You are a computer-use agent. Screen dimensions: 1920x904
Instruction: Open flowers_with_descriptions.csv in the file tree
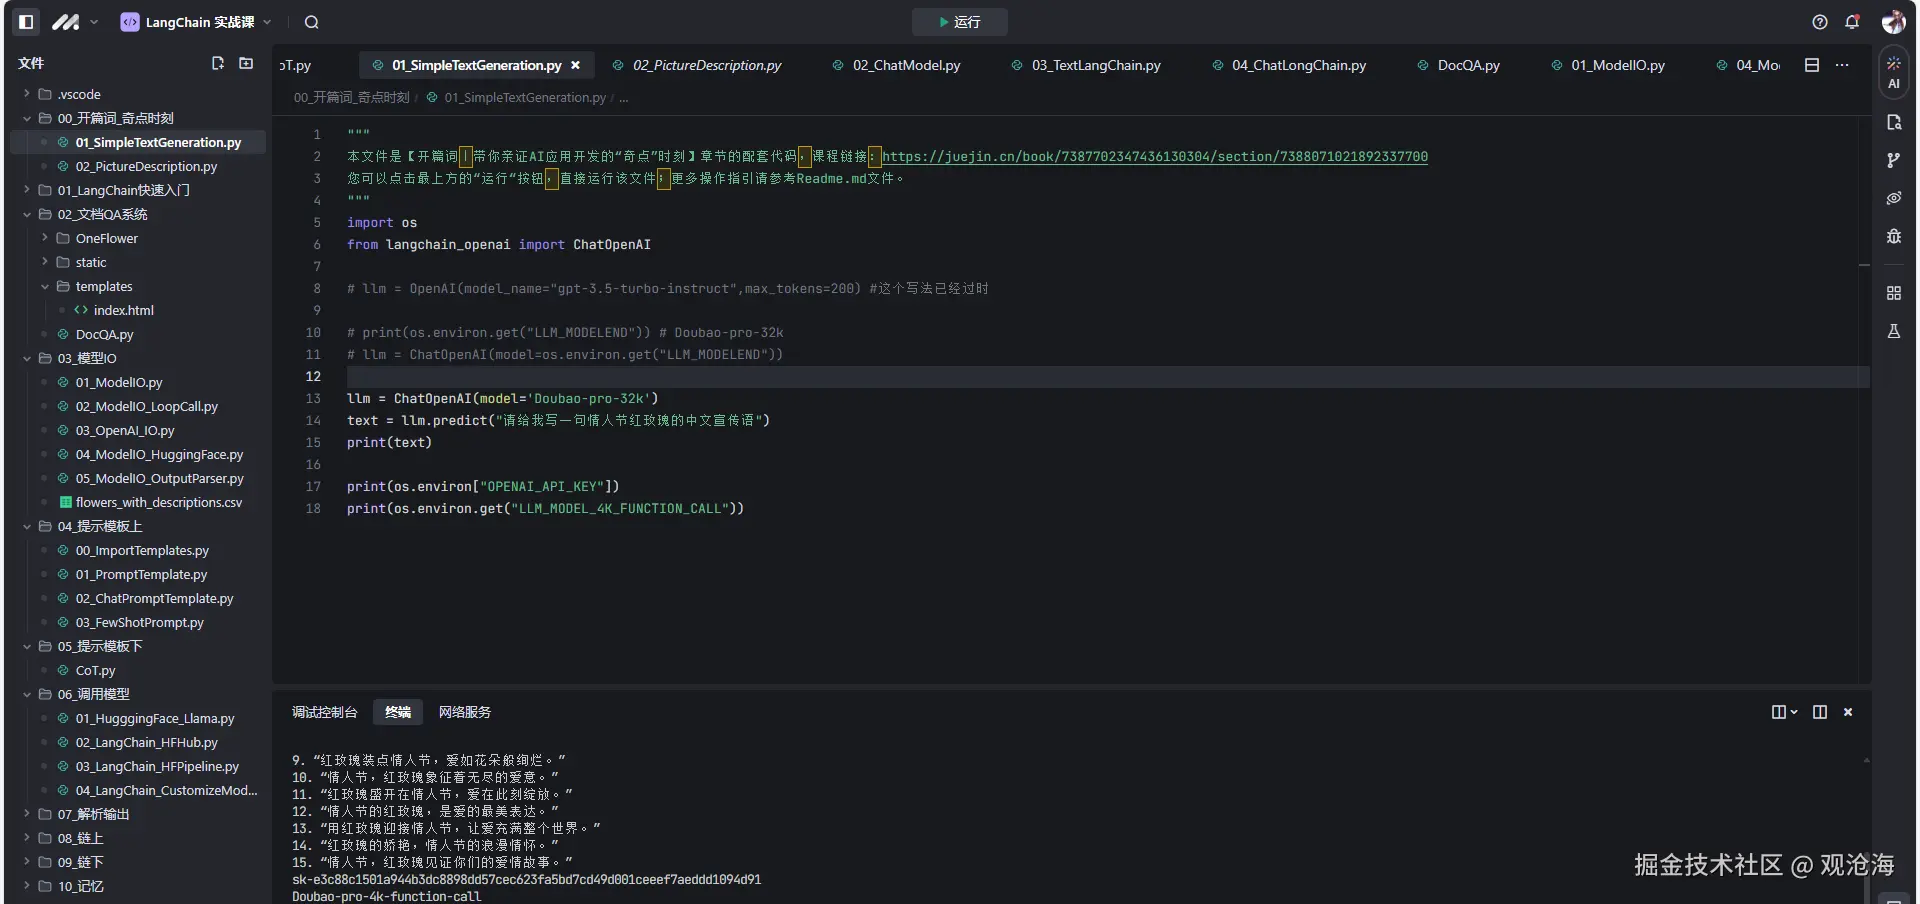(158, 502)
